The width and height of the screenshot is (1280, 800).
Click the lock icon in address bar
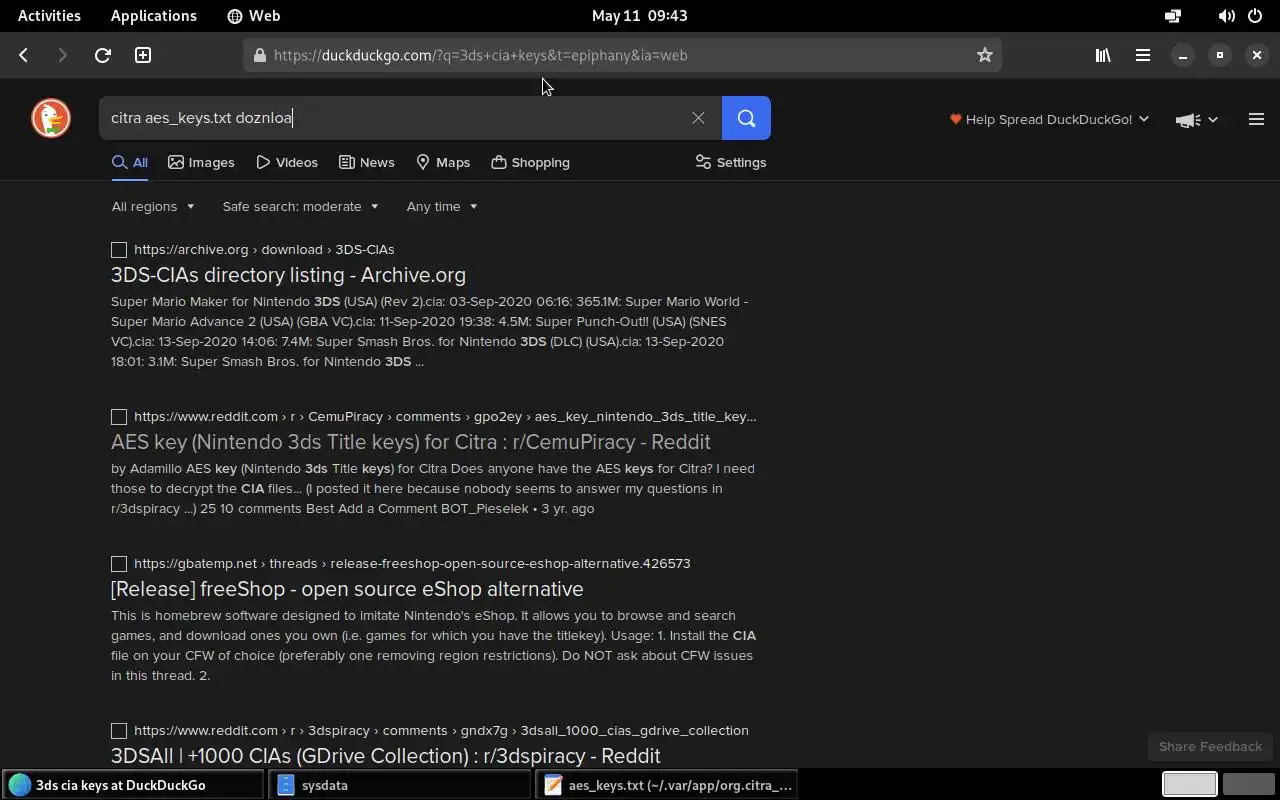pyautogui.click(x=260, y=55)
